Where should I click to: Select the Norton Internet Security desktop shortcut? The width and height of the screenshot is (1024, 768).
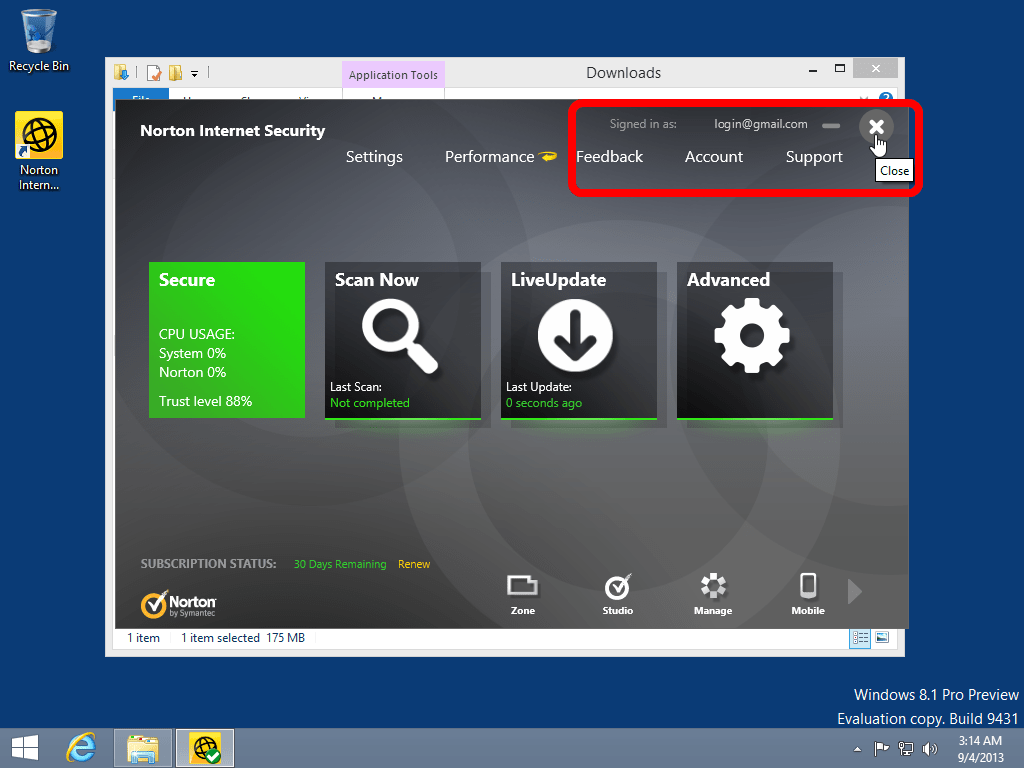tap(39, 151)
